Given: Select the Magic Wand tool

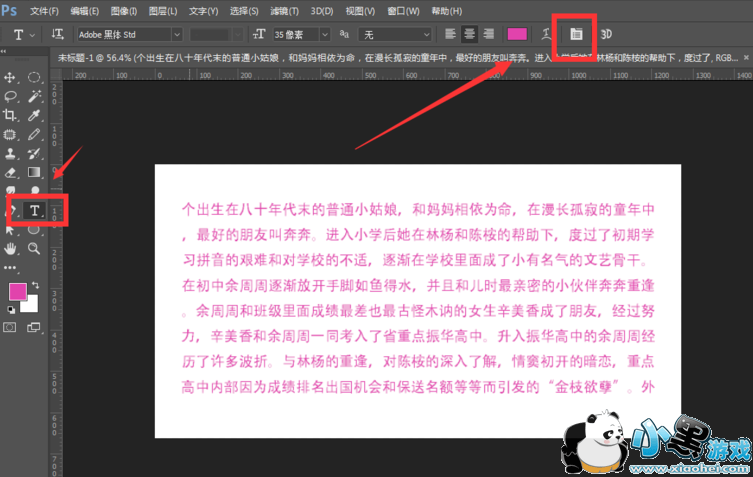Looking at the screenshot, I should click(x=34, y=96).
